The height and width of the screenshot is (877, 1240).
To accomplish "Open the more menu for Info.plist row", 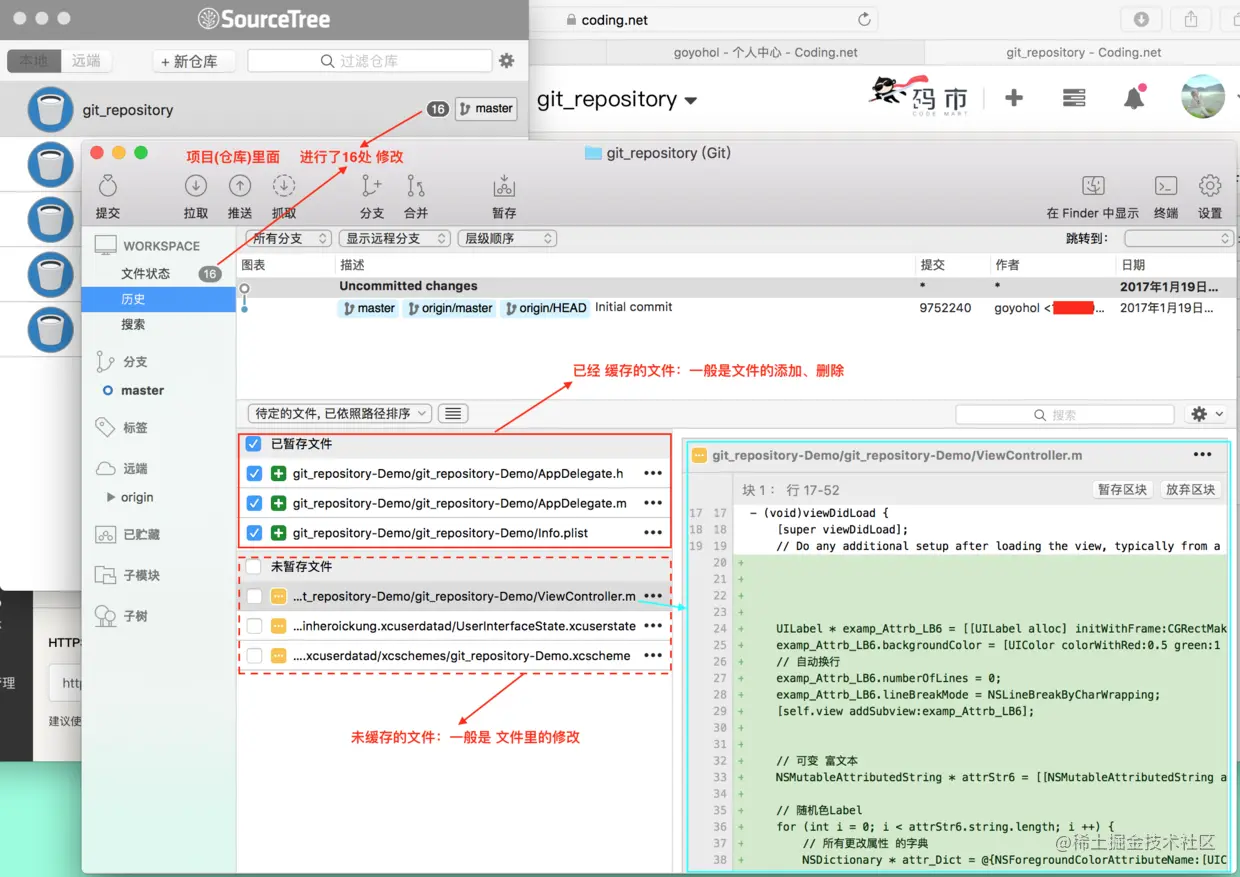I will (653, 533).
